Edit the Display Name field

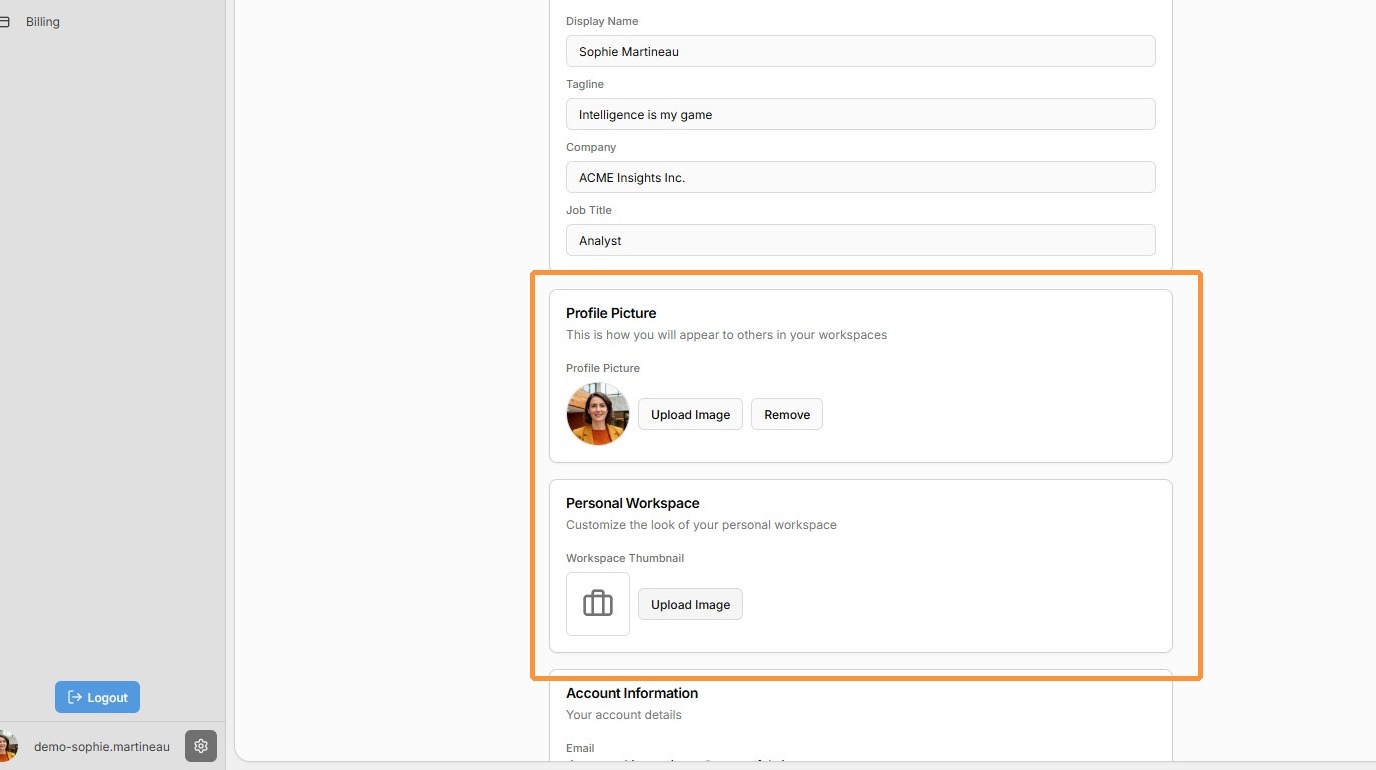pos(861,51)
